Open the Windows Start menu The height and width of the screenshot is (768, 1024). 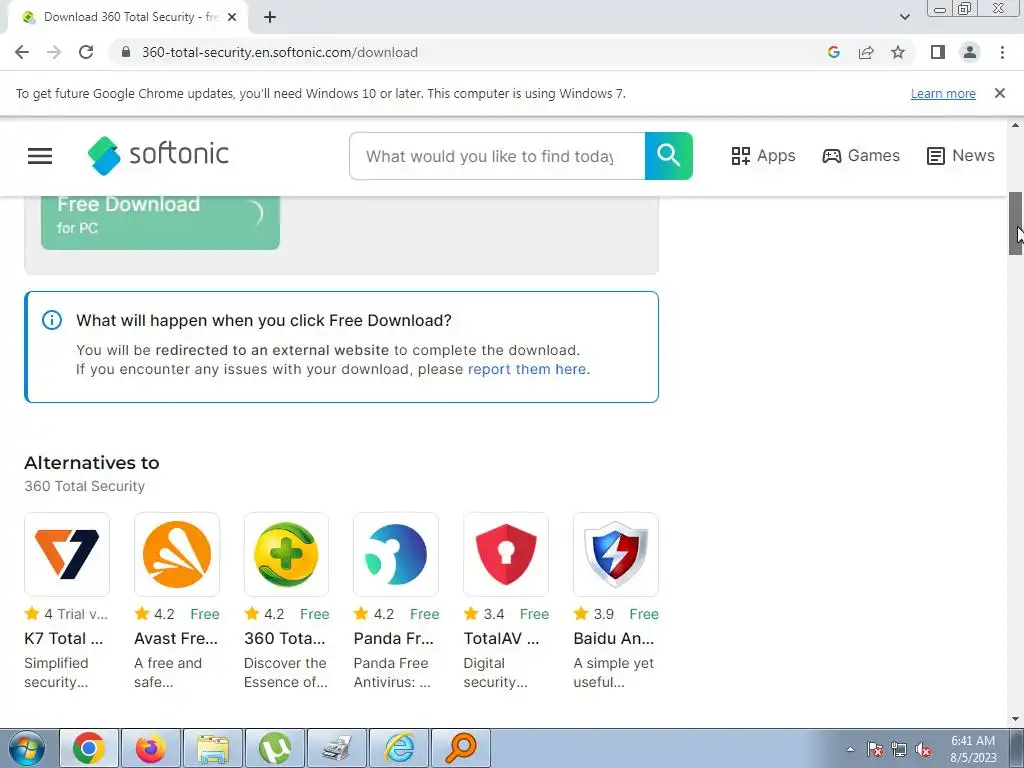(26, 748)
